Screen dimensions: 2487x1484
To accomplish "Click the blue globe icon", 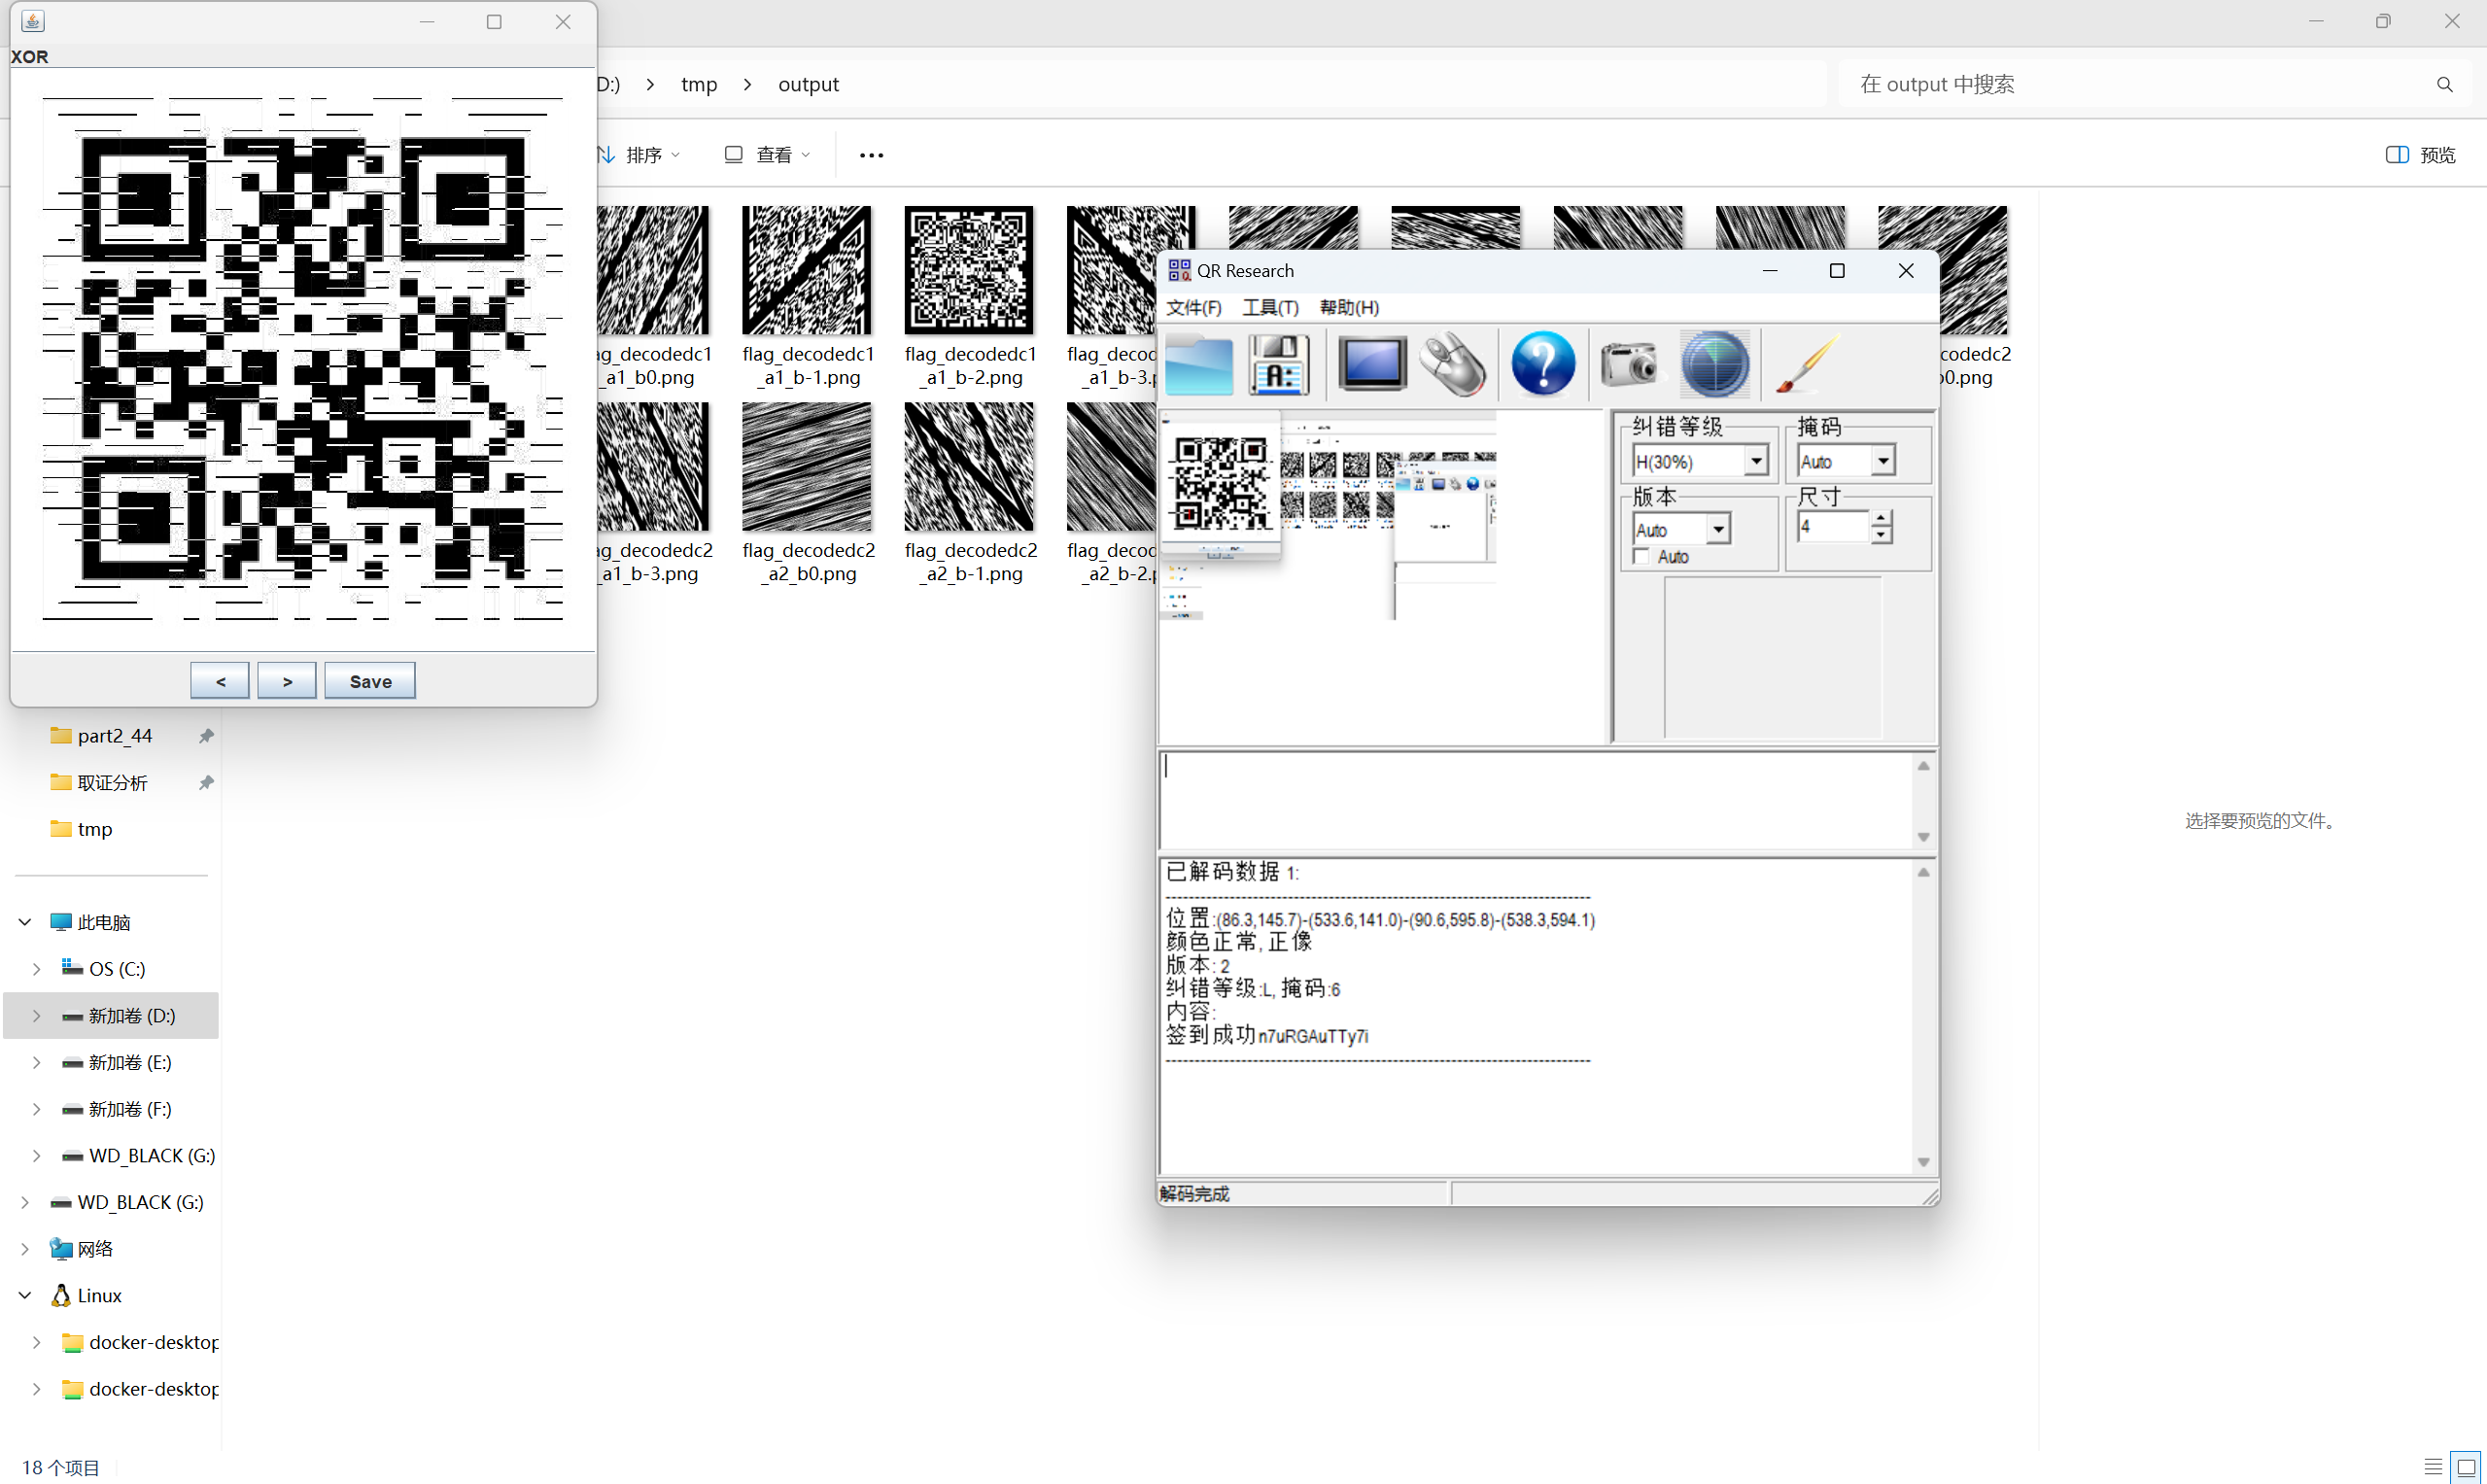I will 1715,365.
